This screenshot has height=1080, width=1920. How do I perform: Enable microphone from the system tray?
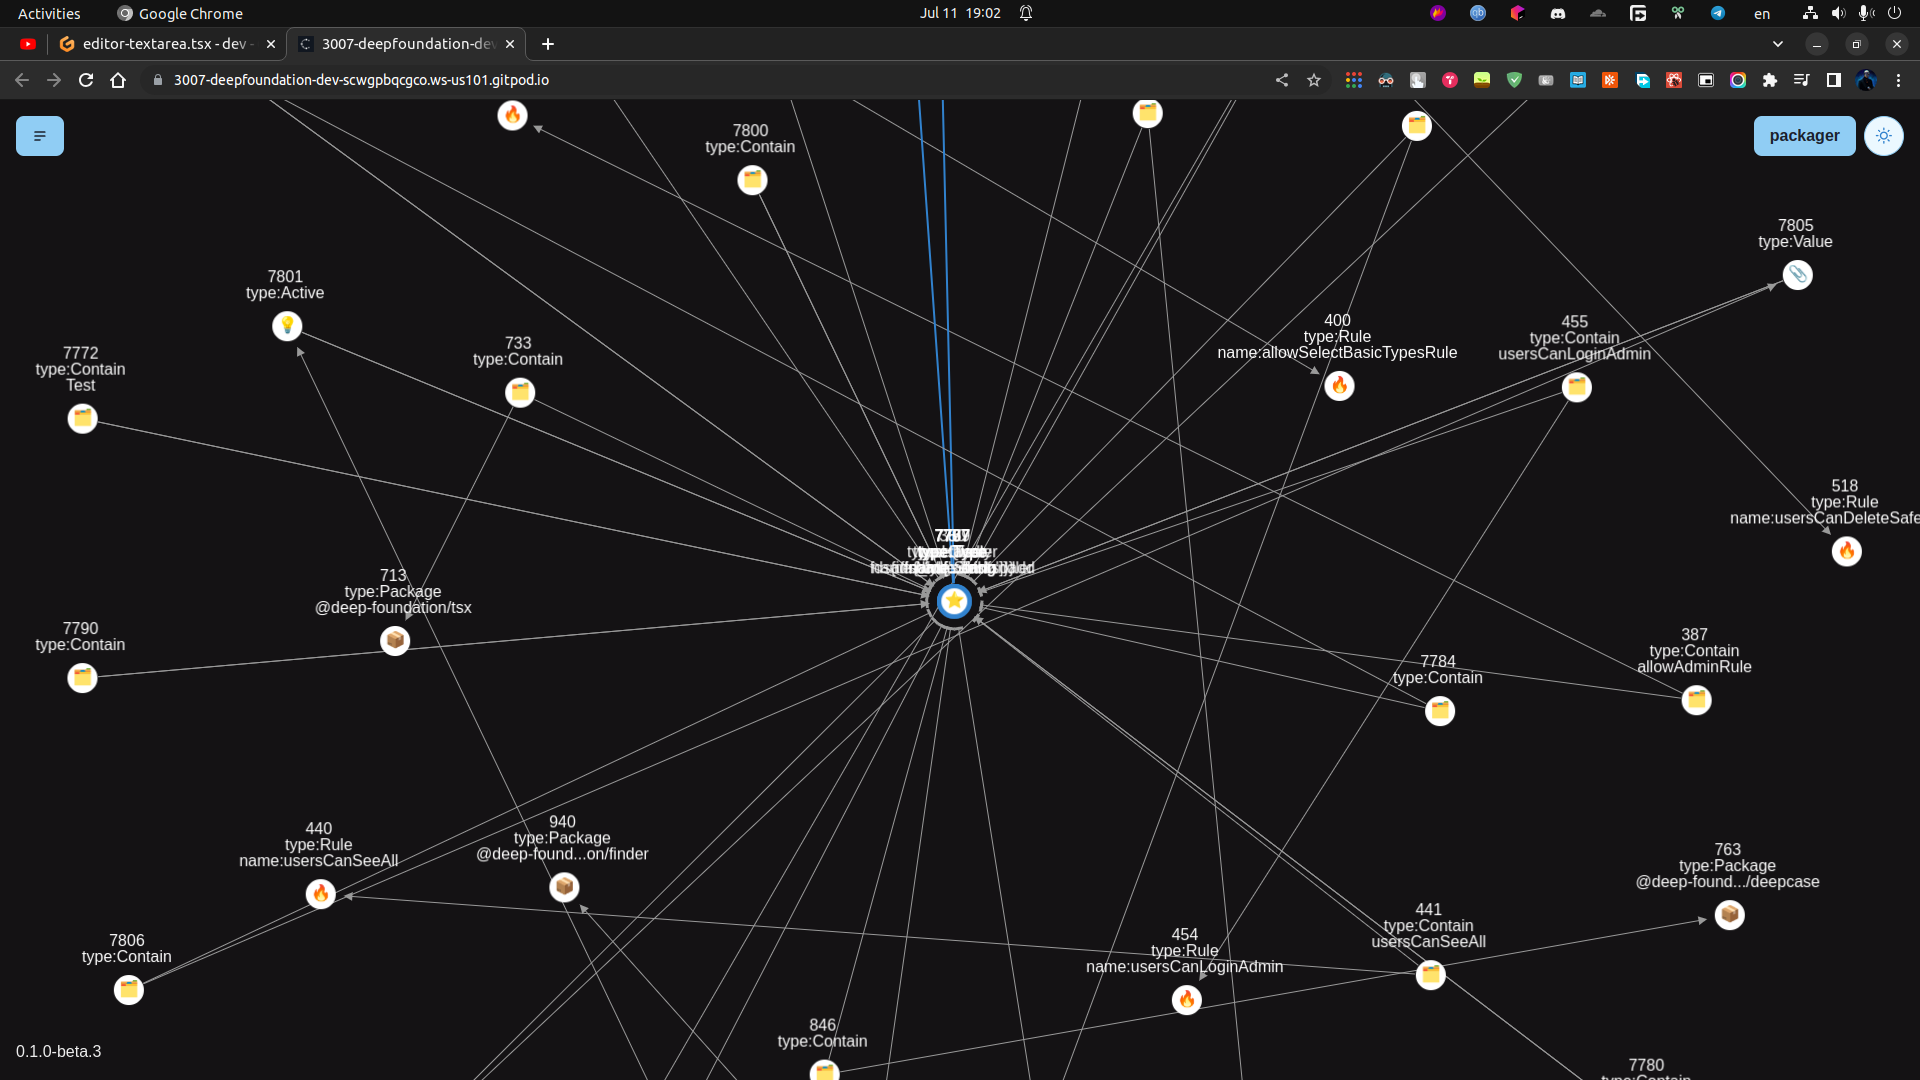point(1866,13)
